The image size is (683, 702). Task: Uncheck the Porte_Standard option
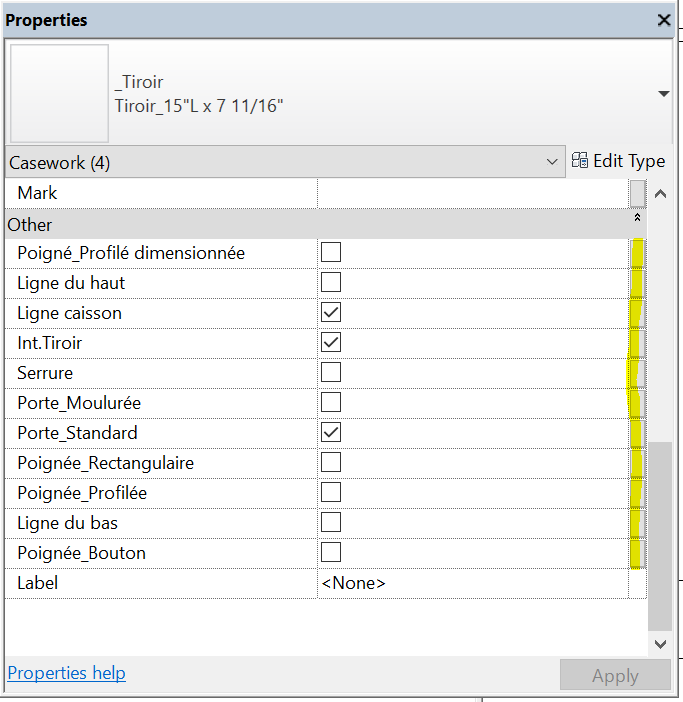tap(331, 433)
